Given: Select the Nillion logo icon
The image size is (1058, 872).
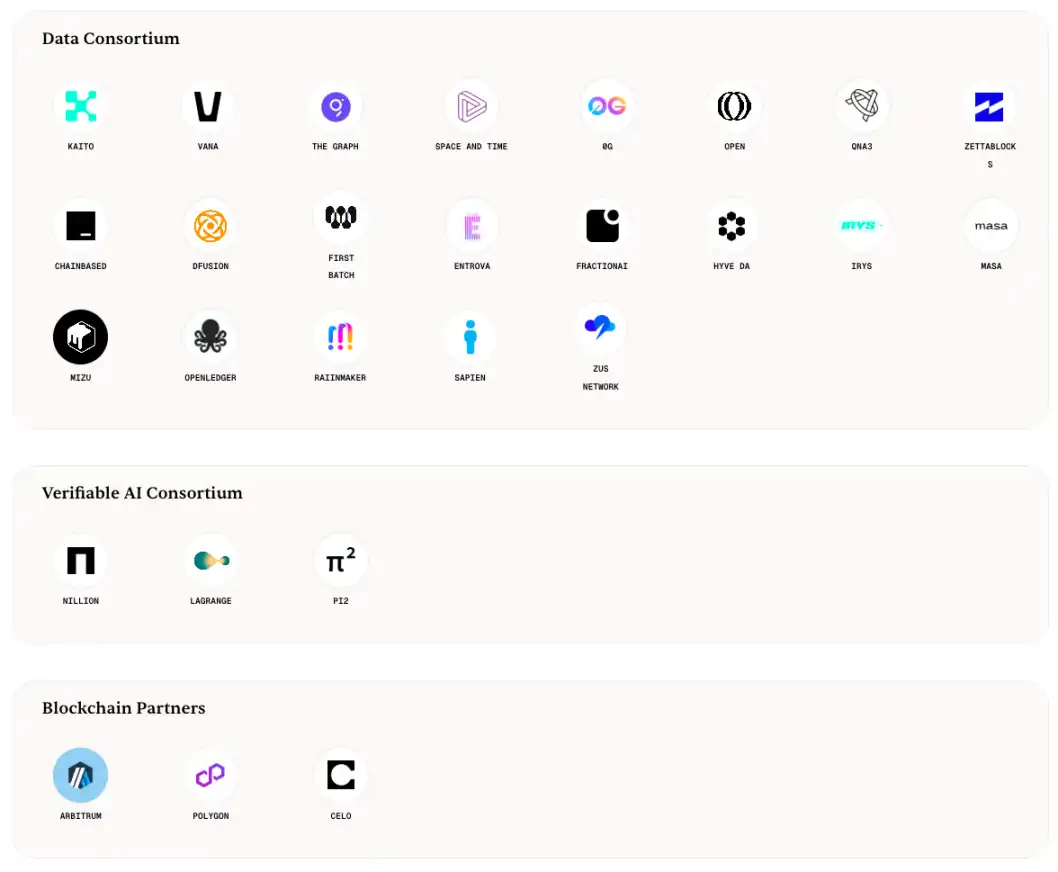Looking at the screenshot, I should [80, 561].
